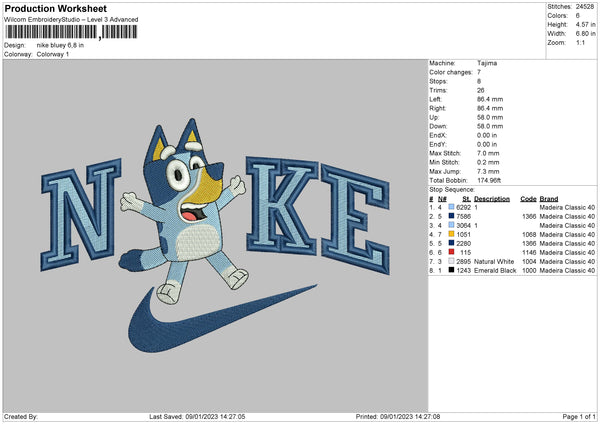Click the light blue swatch in stop row 3

[451, 225]
